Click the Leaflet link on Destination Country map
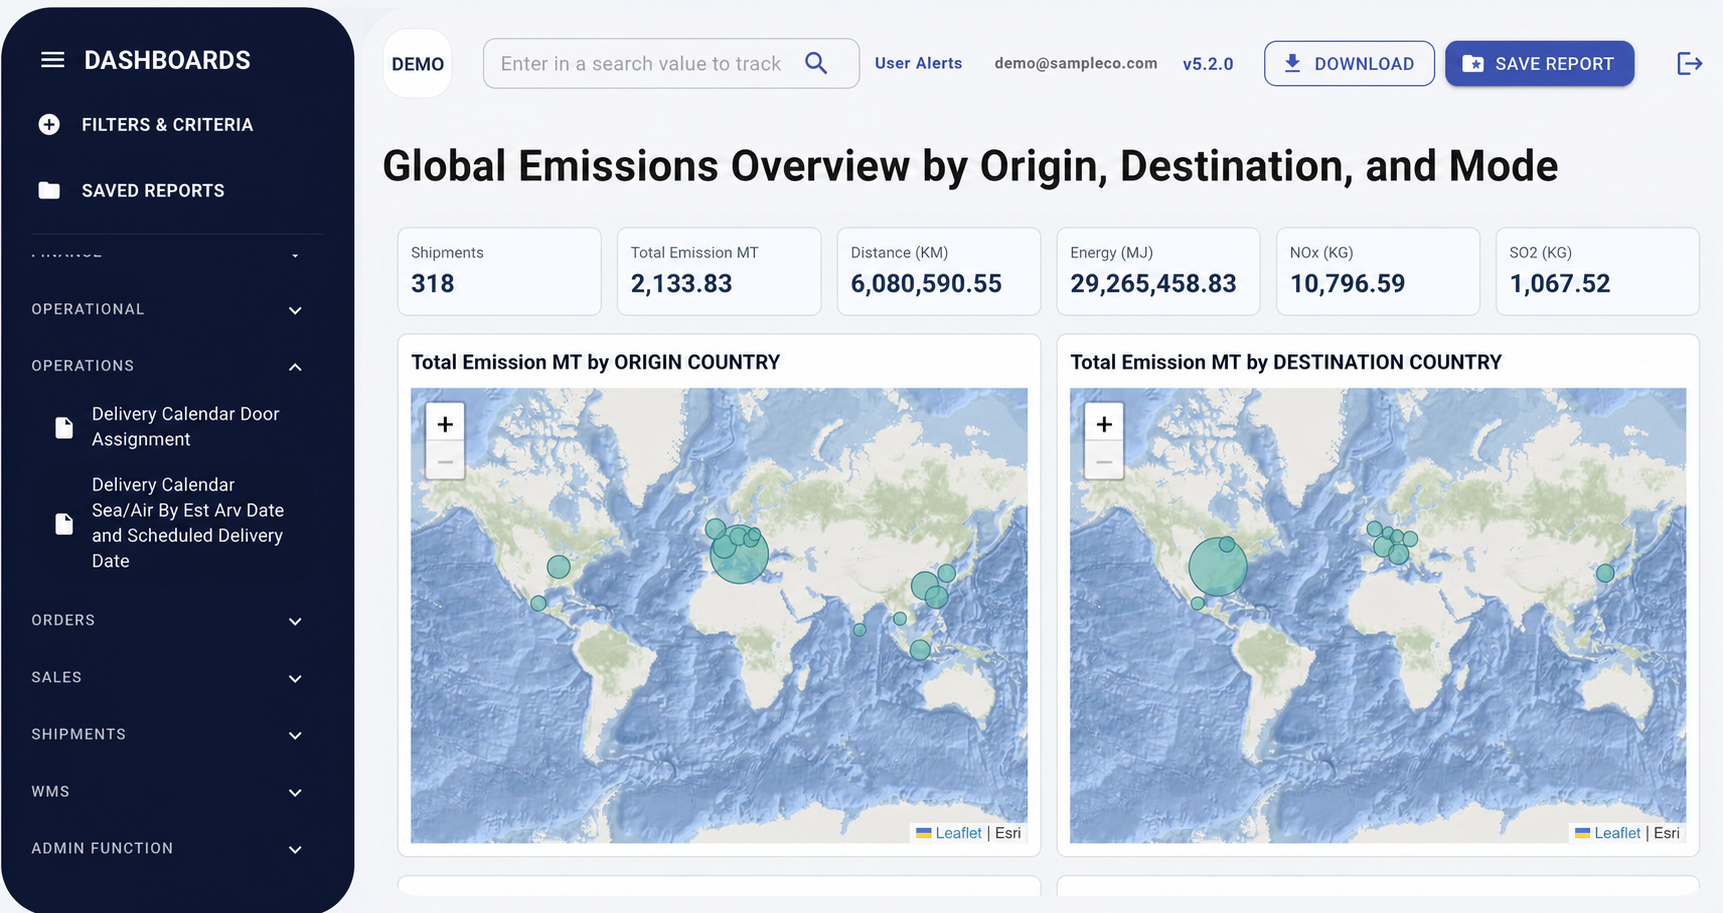 [1617, 833]
